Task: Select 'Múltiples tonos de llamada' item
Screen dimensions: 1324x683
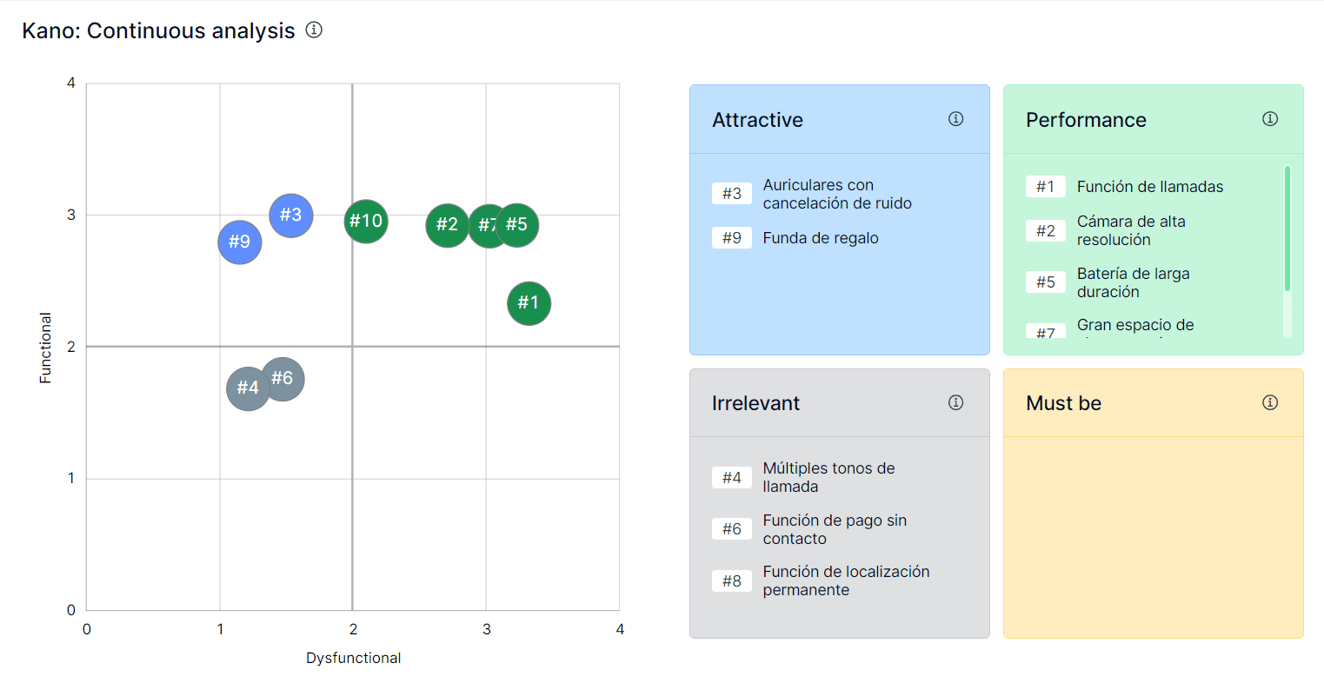Action: coord(828,478)
